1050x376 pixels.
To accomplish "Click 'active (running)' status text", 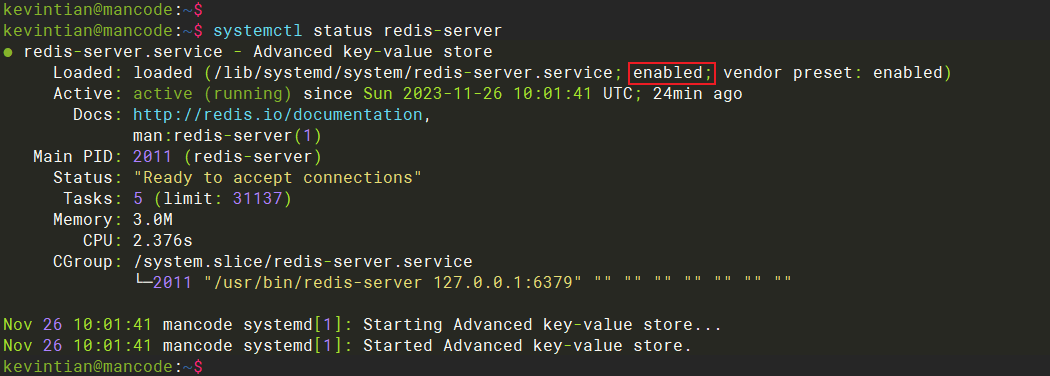I will [213, 94].
